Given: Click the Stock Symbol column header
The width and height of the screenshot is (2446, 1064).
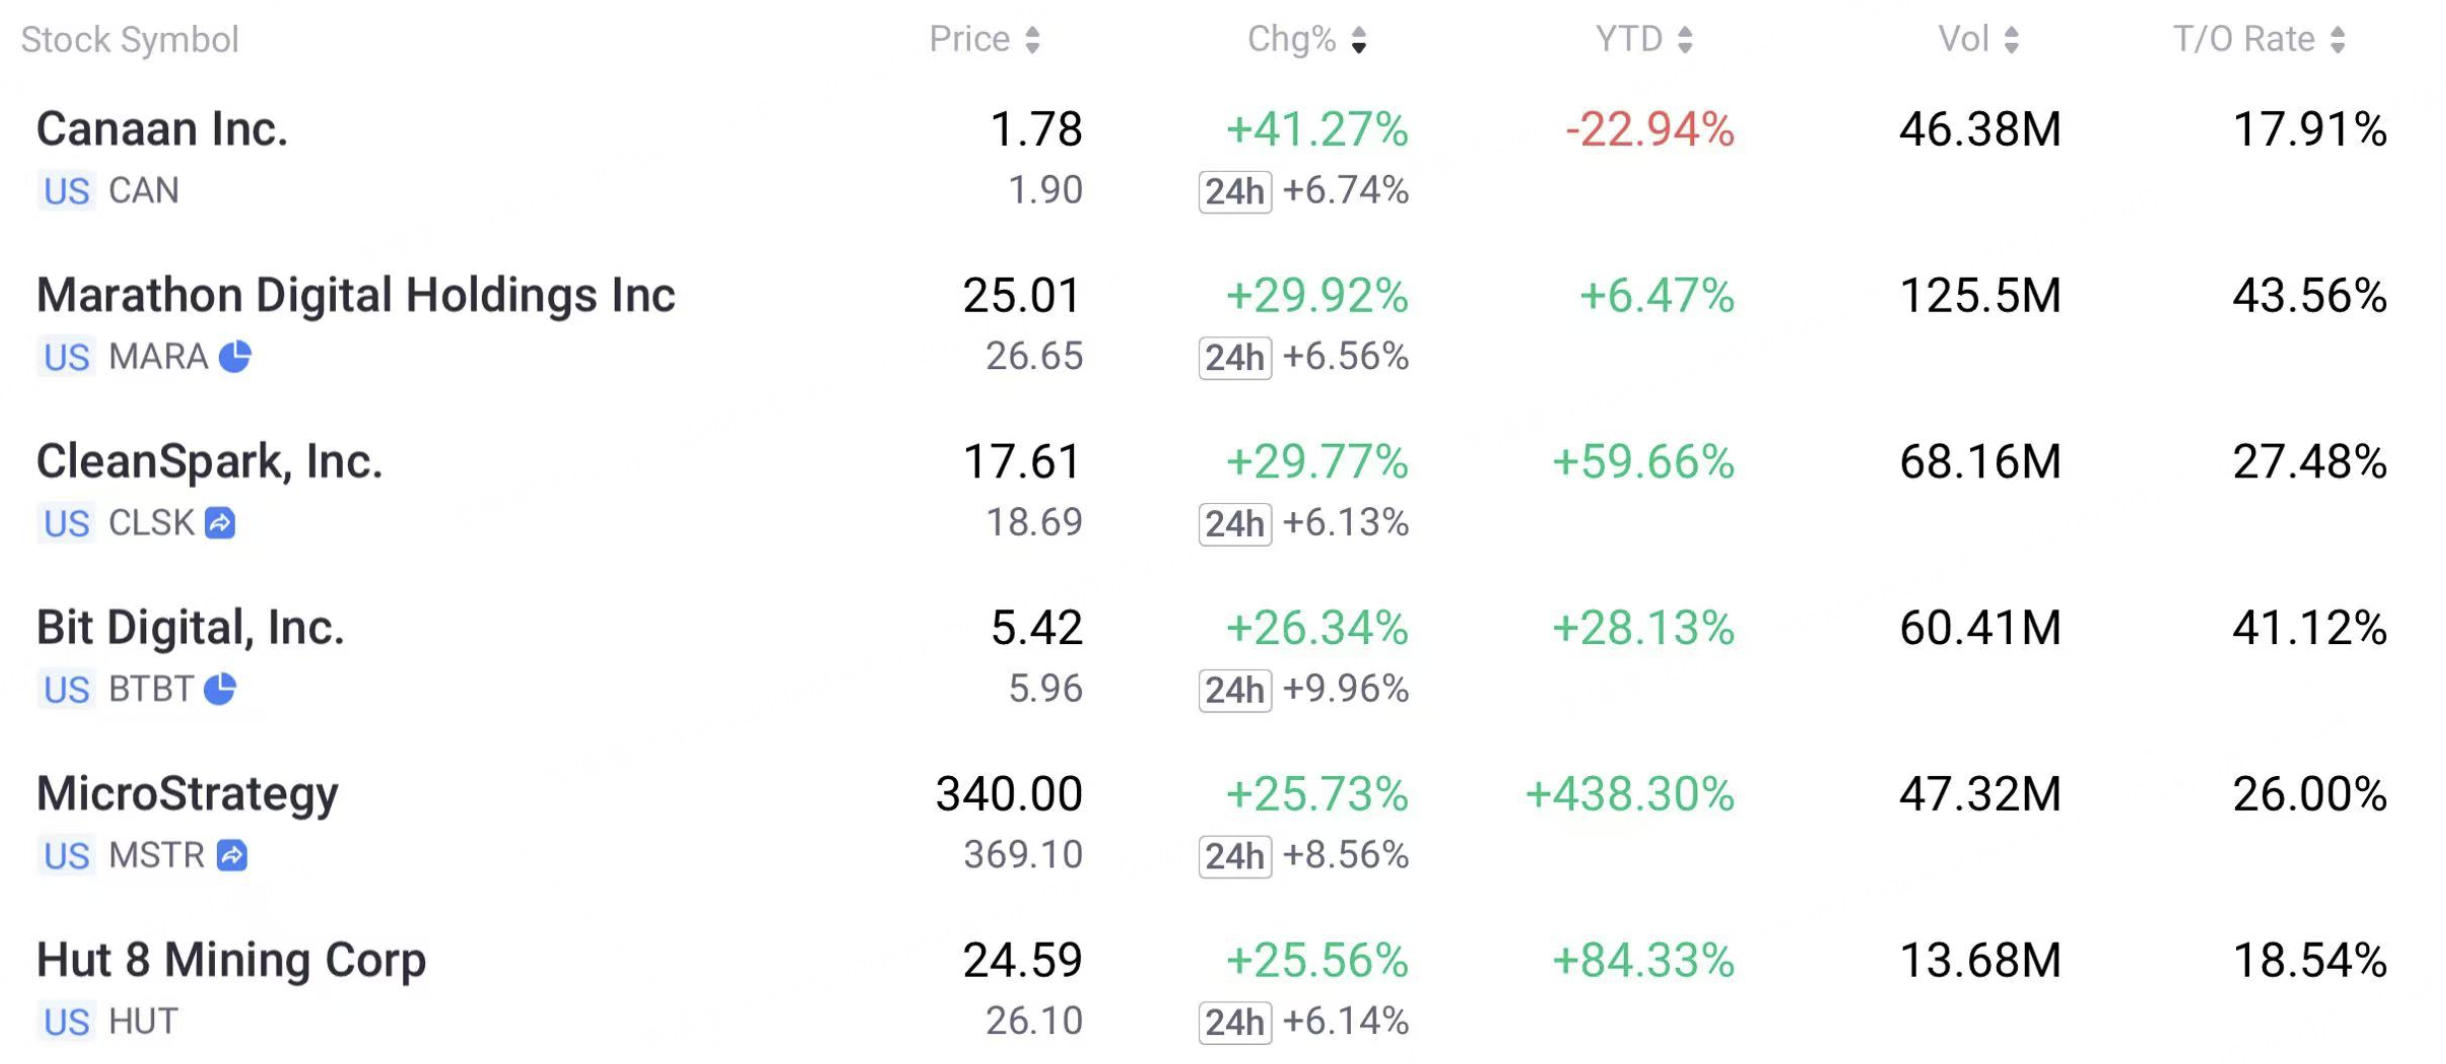Looking at the screenshot, I should pos(130,40).
